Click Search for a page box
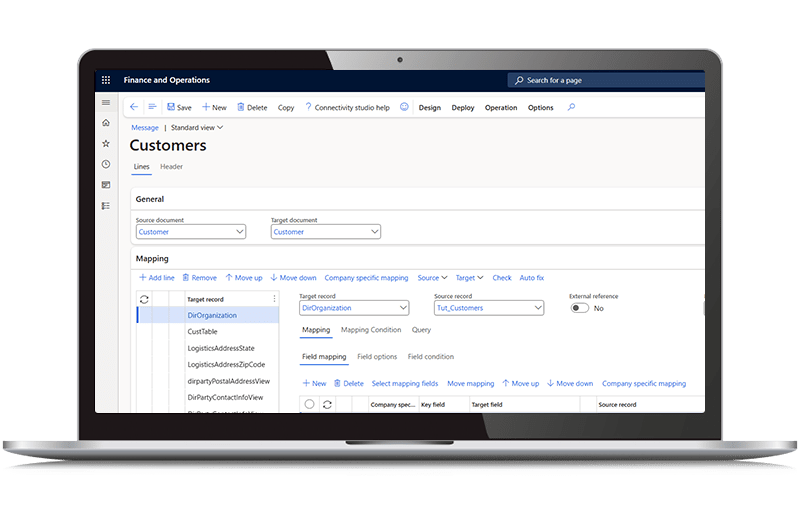 tap(606, 80)
